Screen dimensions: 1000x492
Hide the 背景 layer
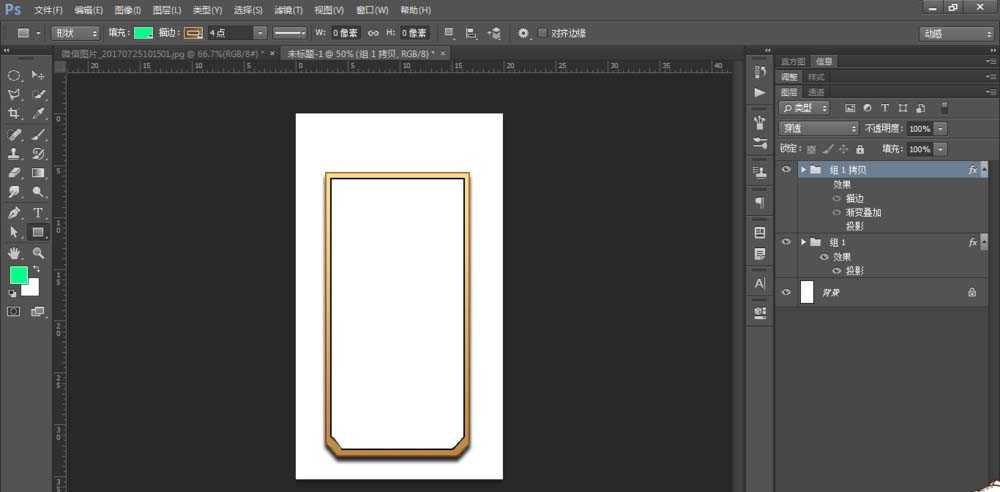point(786,292)
